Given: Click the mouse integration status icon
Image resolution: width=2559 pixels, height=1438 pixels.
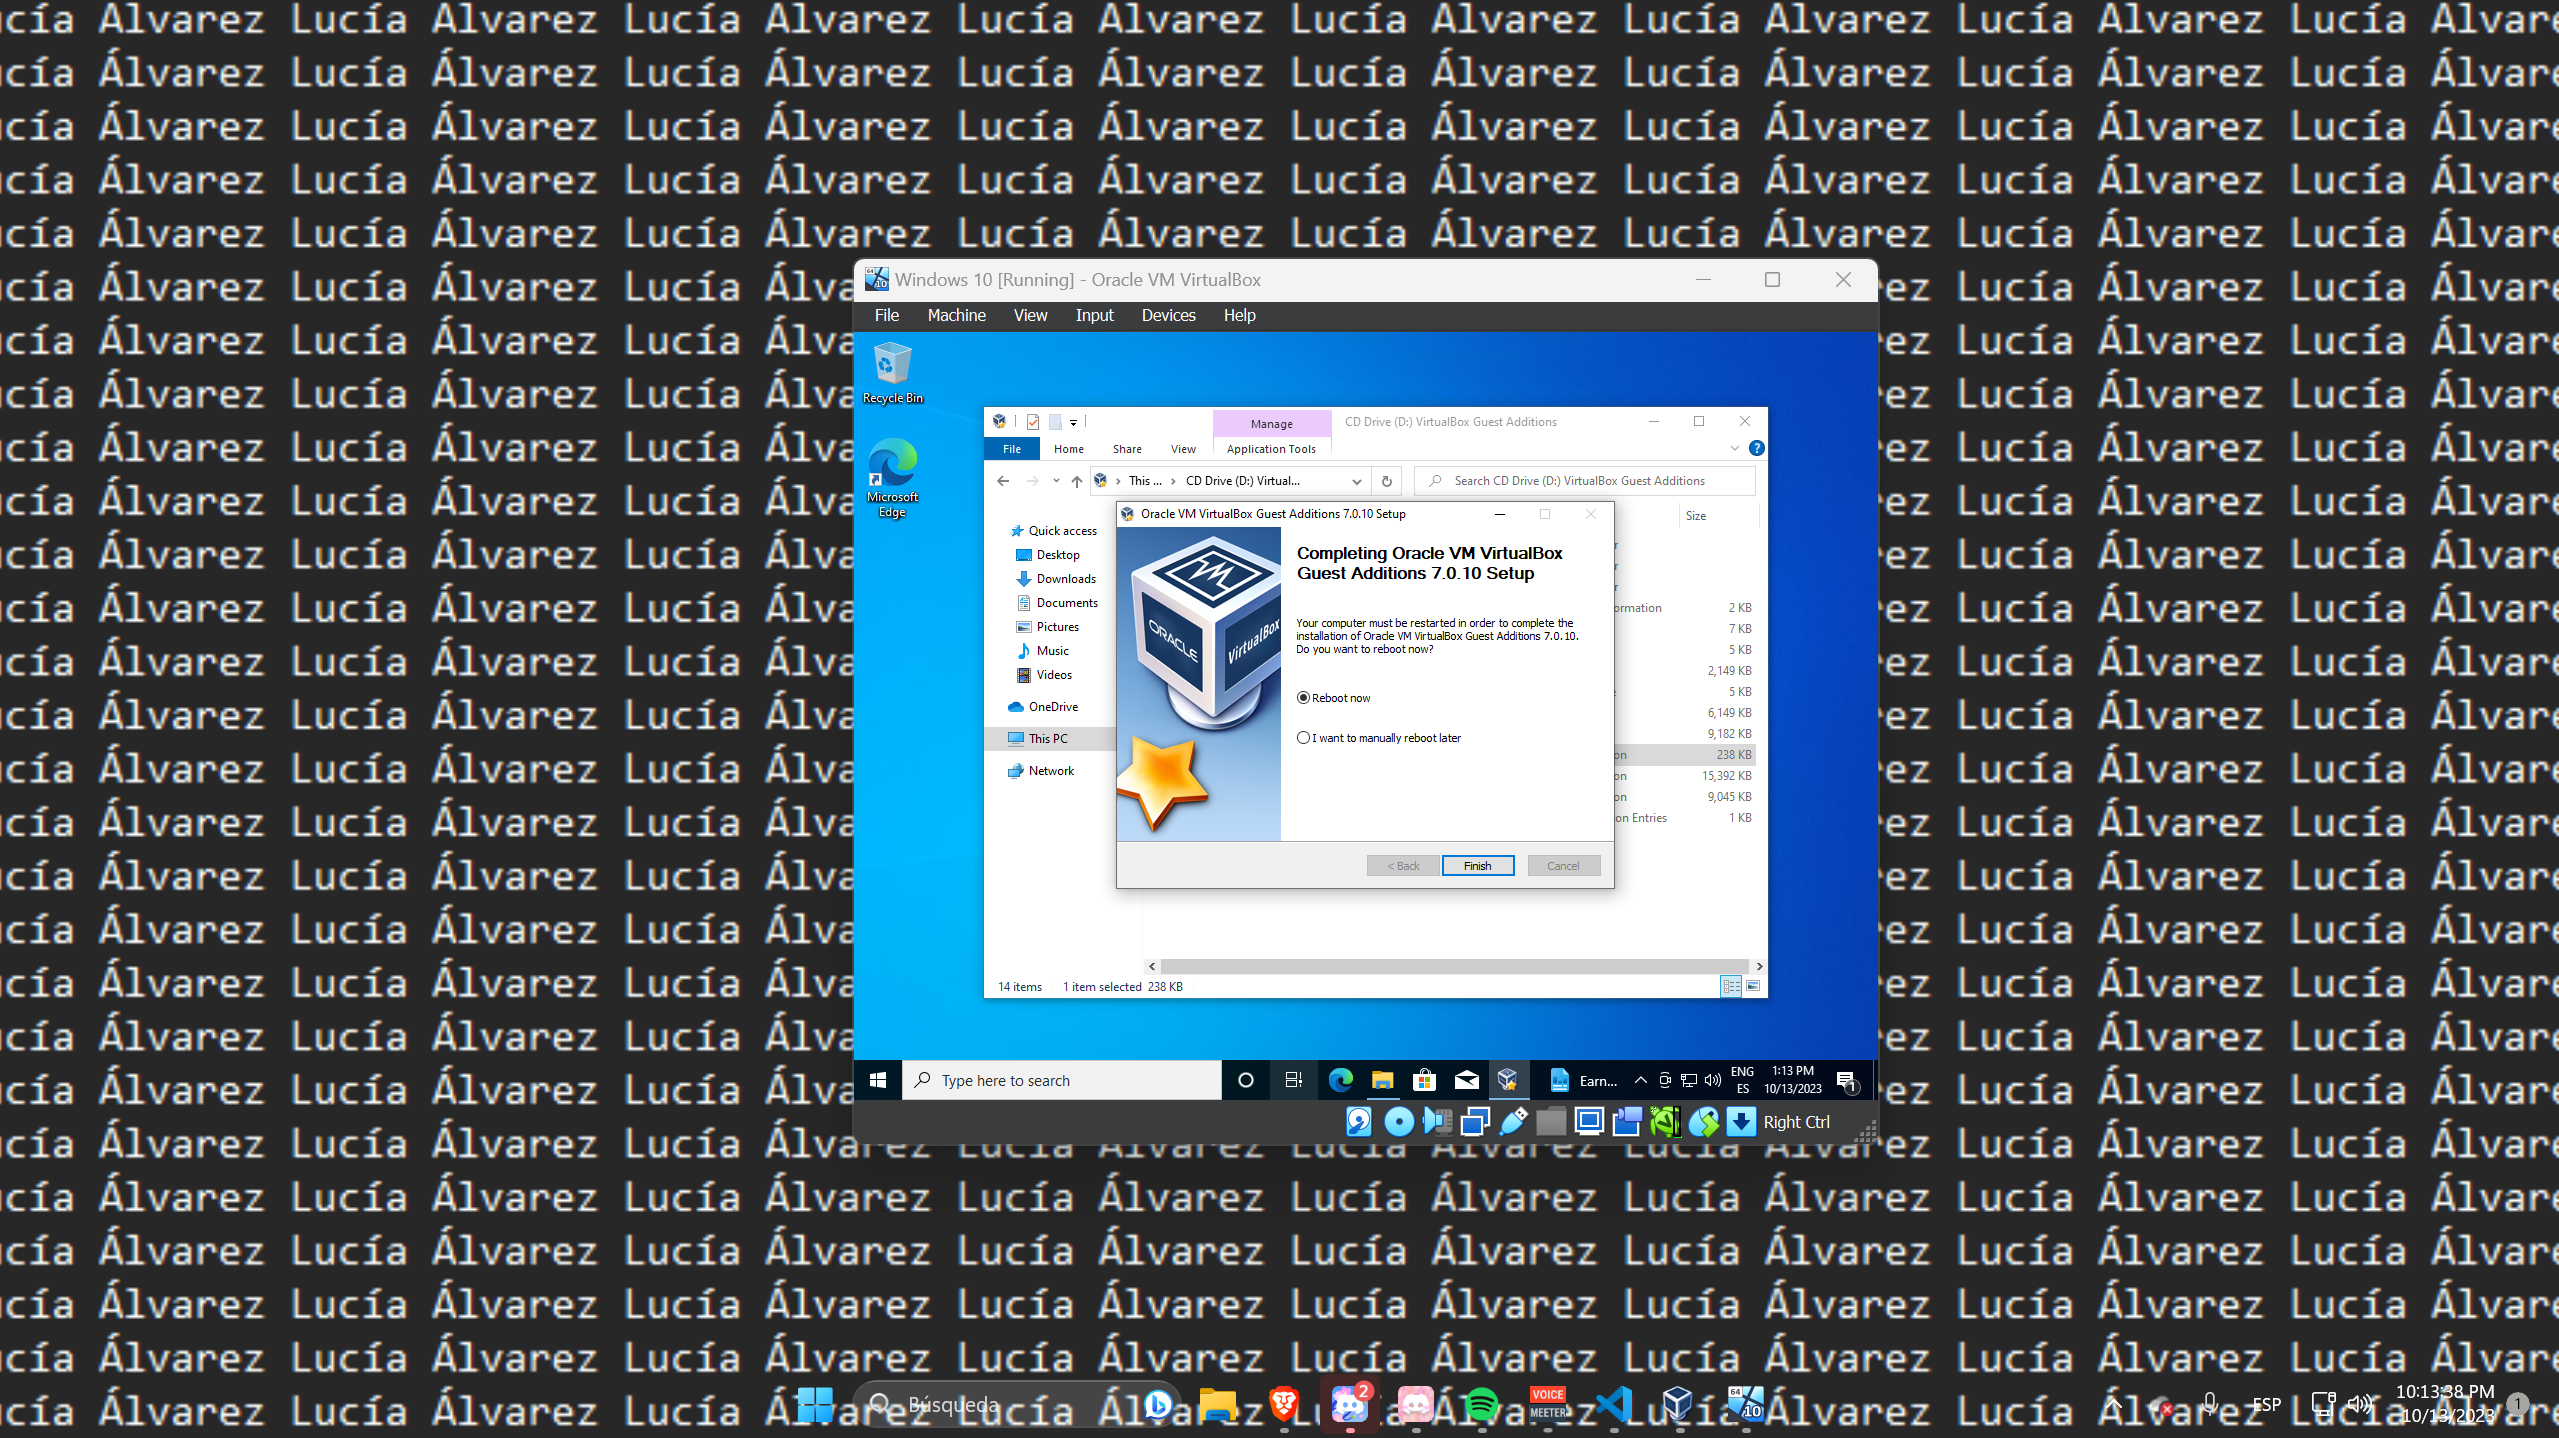Looking at the screenshot, I should (x=1703, y=1122).
